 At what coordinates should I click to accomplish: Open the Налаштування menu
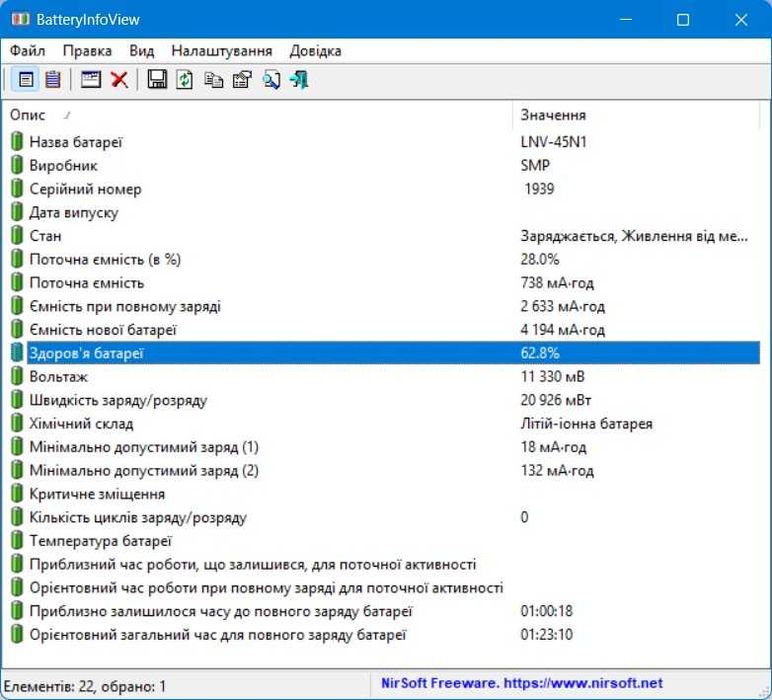tap(222, 51)
